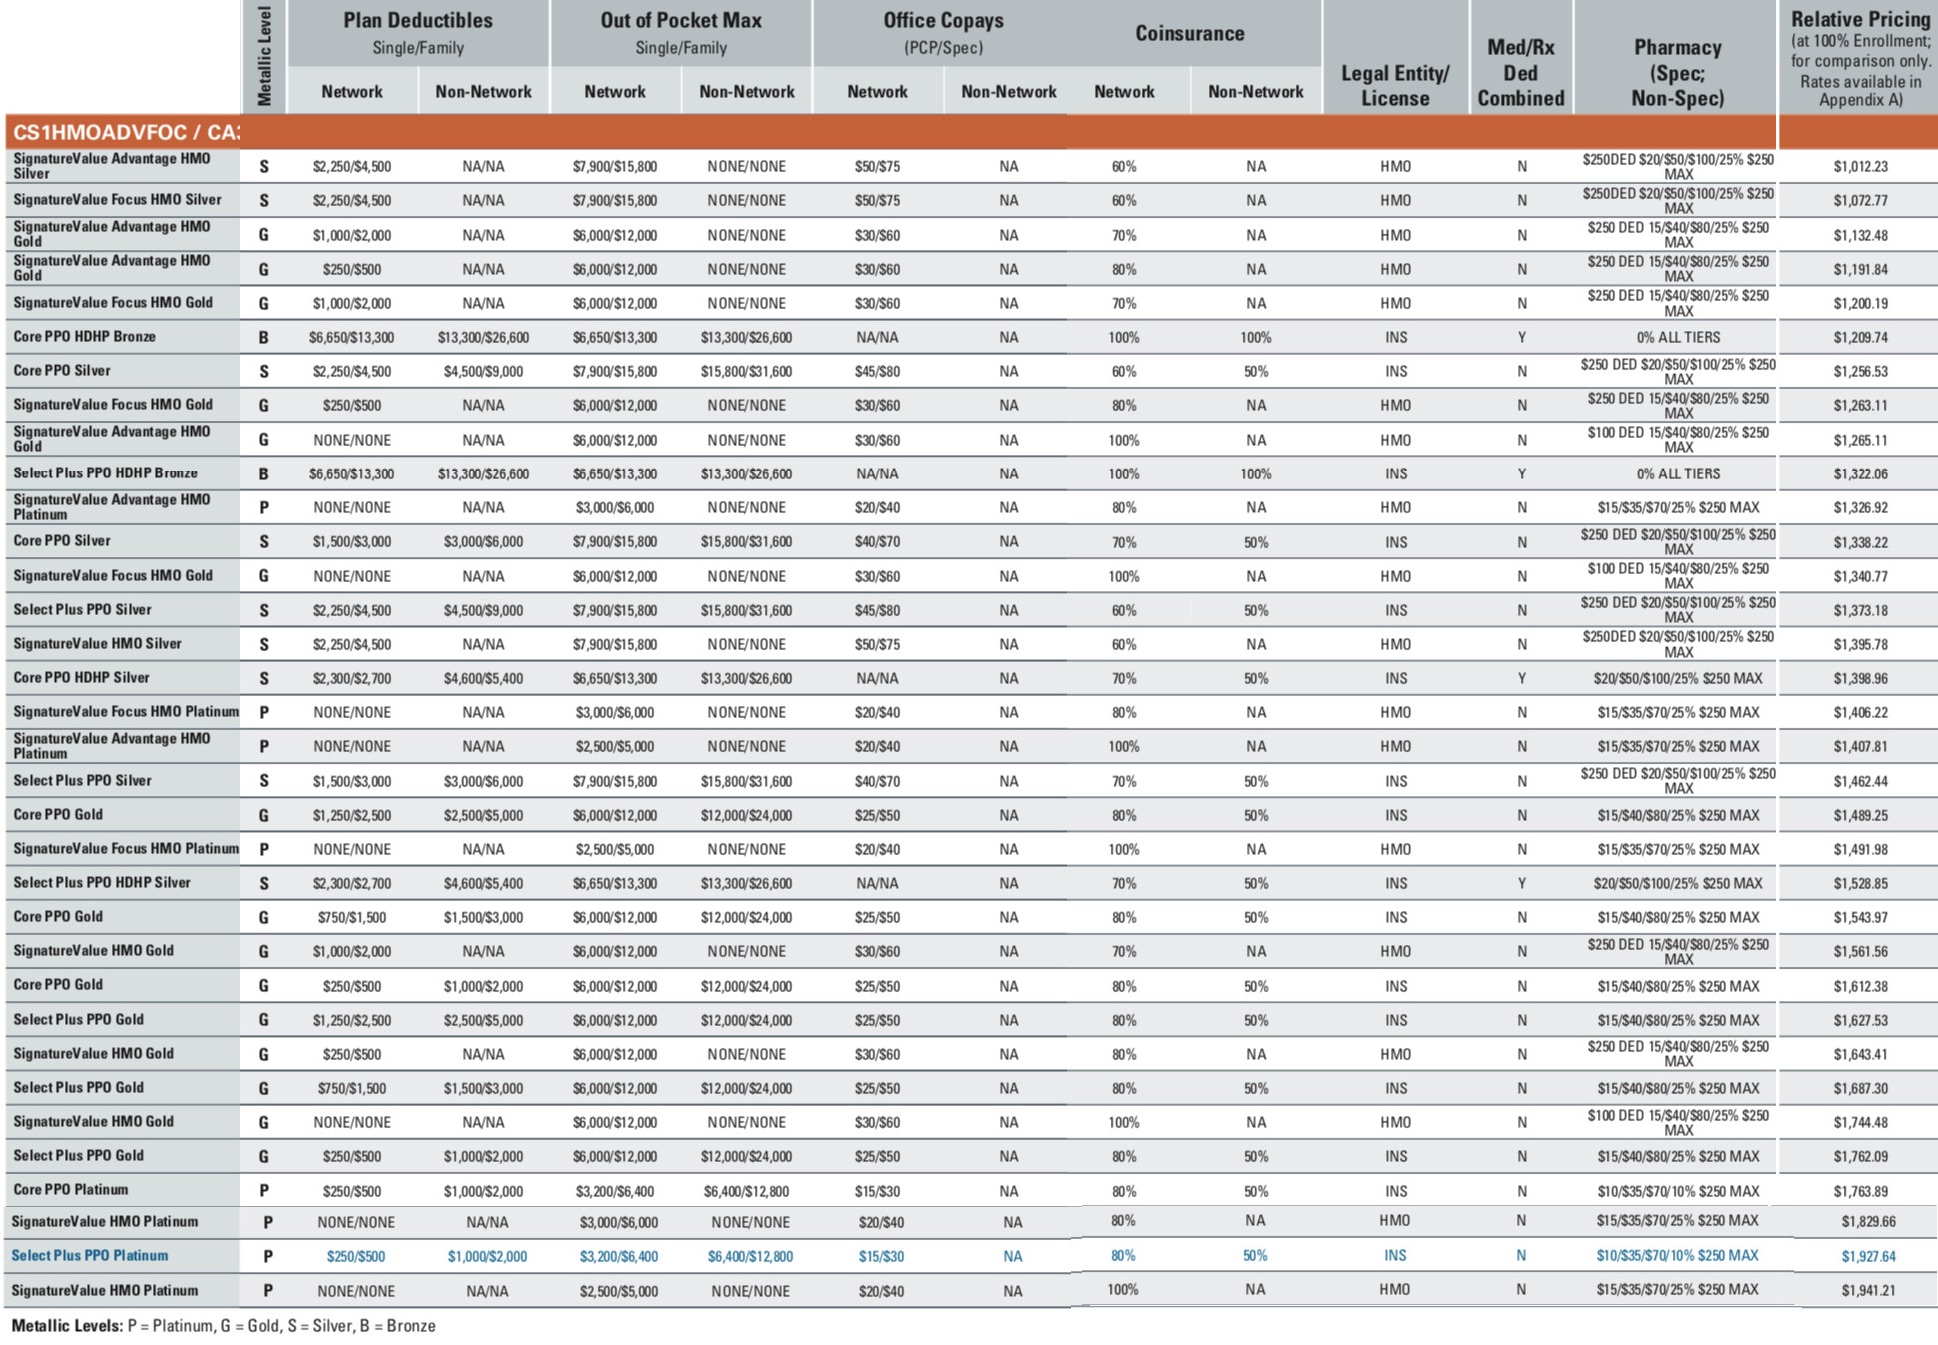This screenshot has height=1345, width=1938.
Task: Click the $1,927.64 price in blue row
Action: click(1867, 1256)
